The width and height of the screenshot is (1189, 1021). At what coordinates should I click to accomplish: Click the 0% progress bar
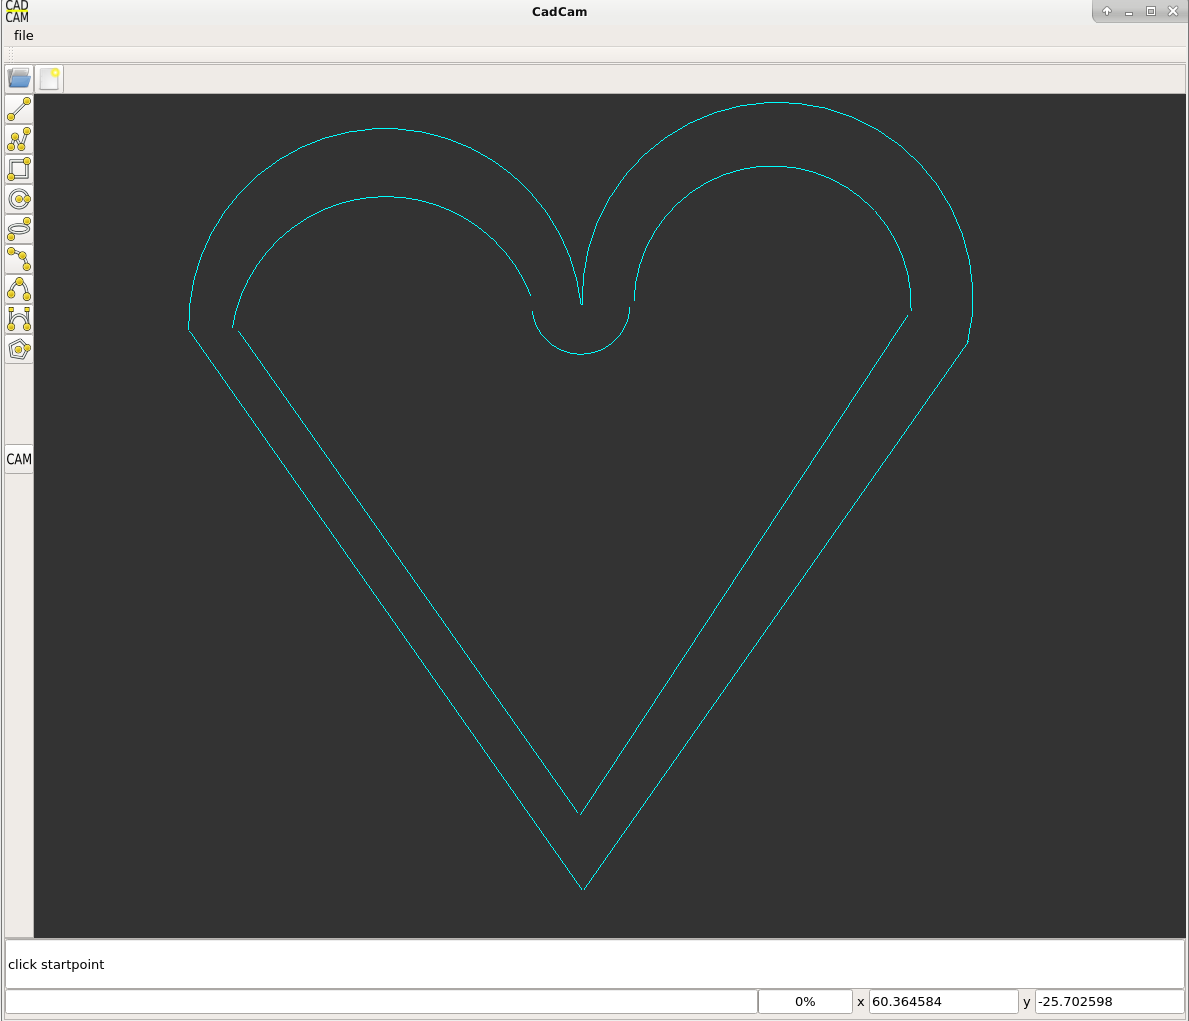805,1001
